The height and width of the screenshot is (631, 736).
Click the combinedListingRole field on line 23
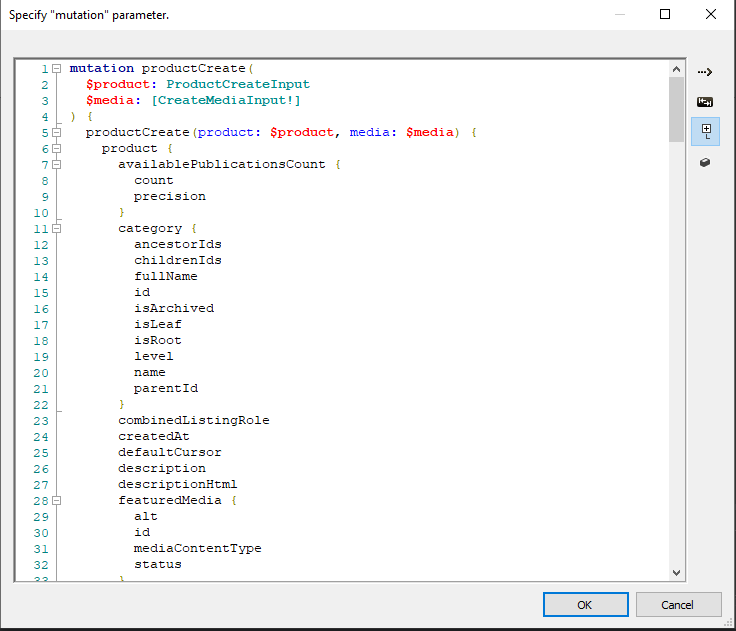pos(193,421)
